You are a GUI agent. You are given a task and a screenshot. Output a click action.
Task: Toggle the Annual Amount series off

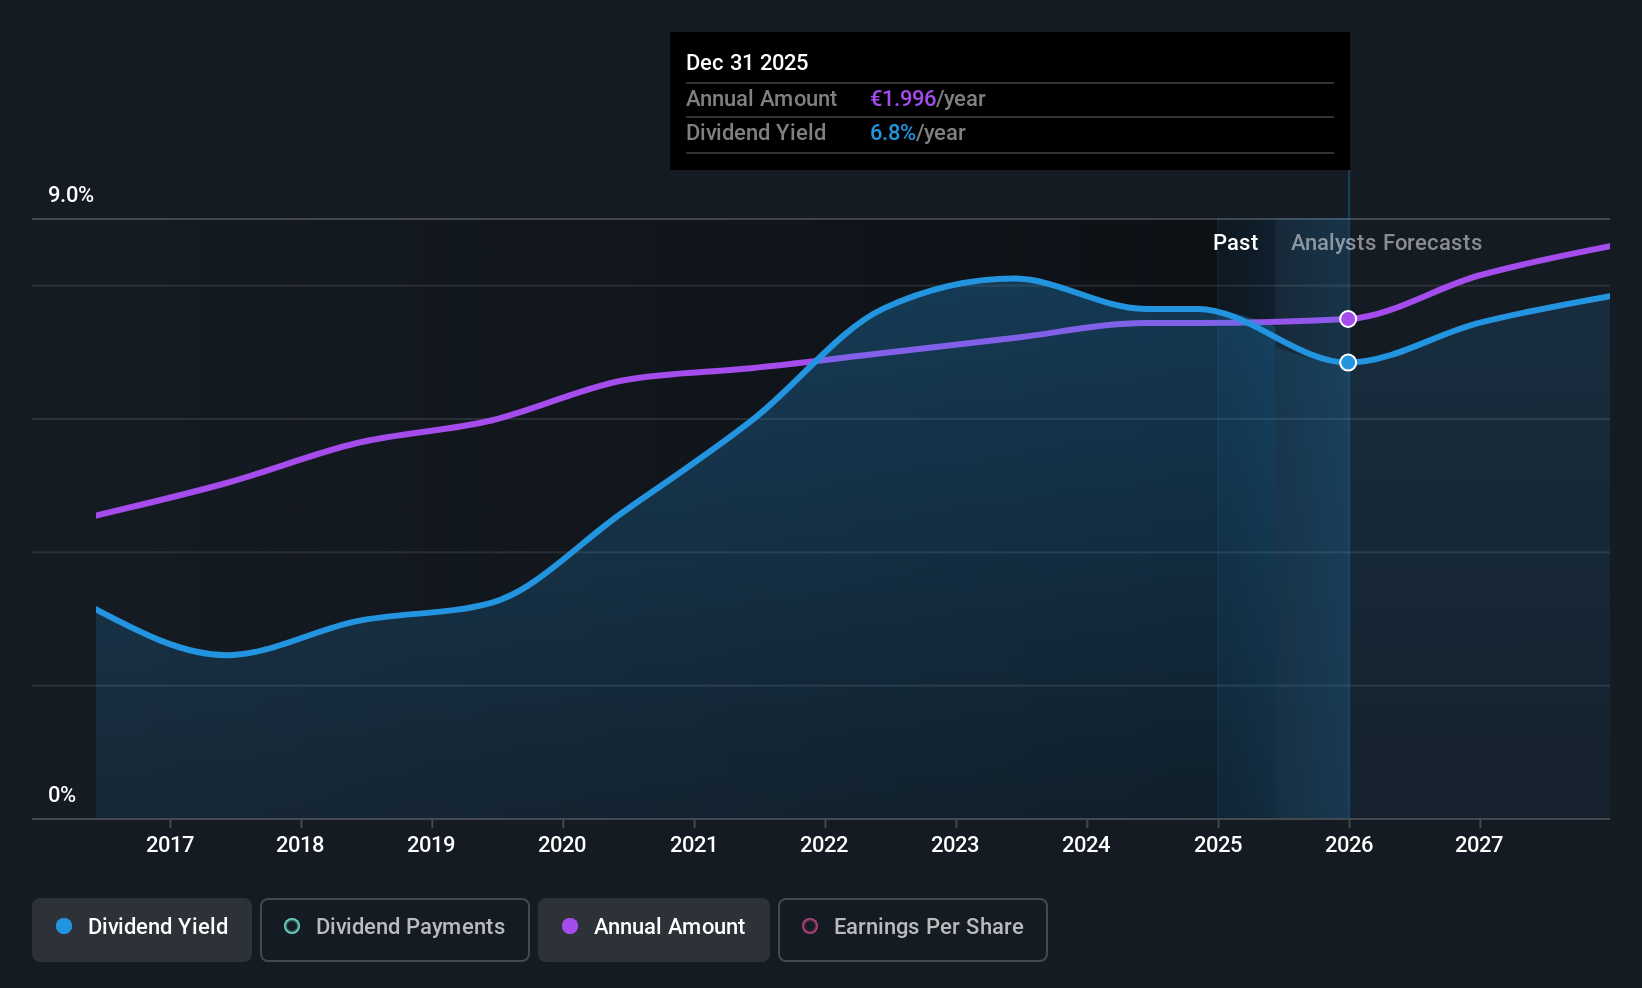click(x=654, y=930)
